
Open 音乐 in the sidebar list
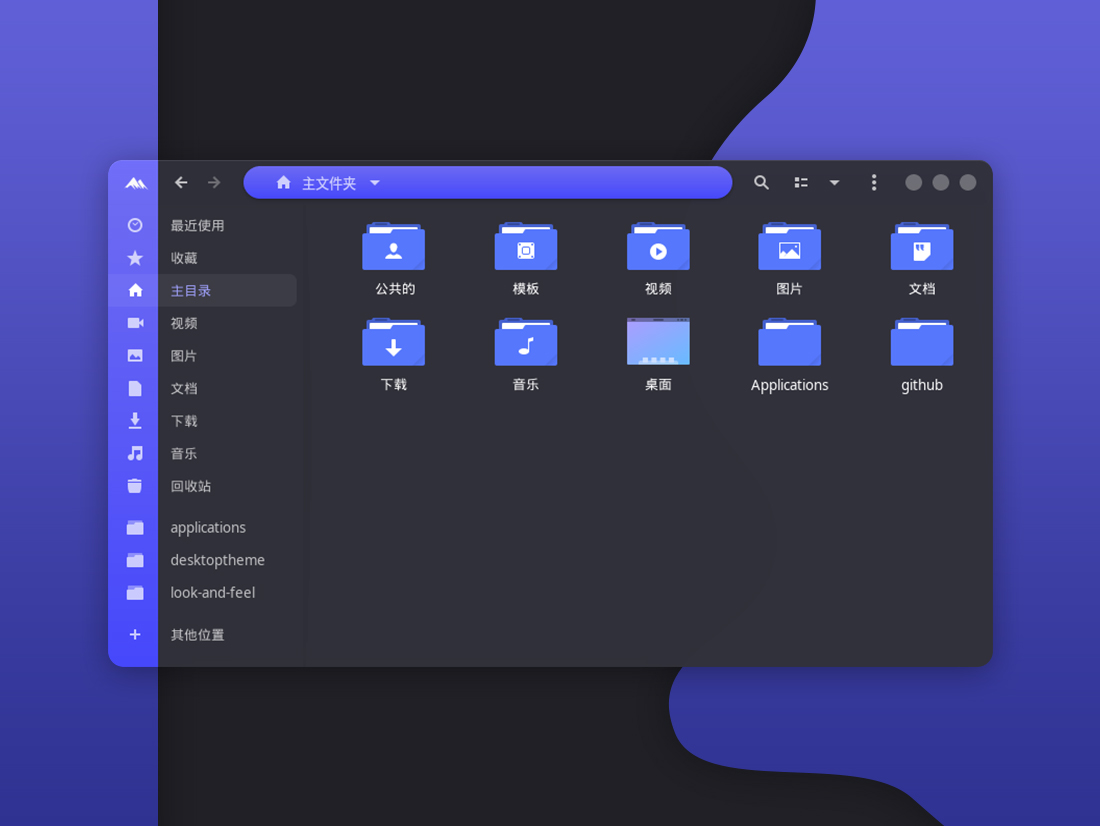point(184,453)
